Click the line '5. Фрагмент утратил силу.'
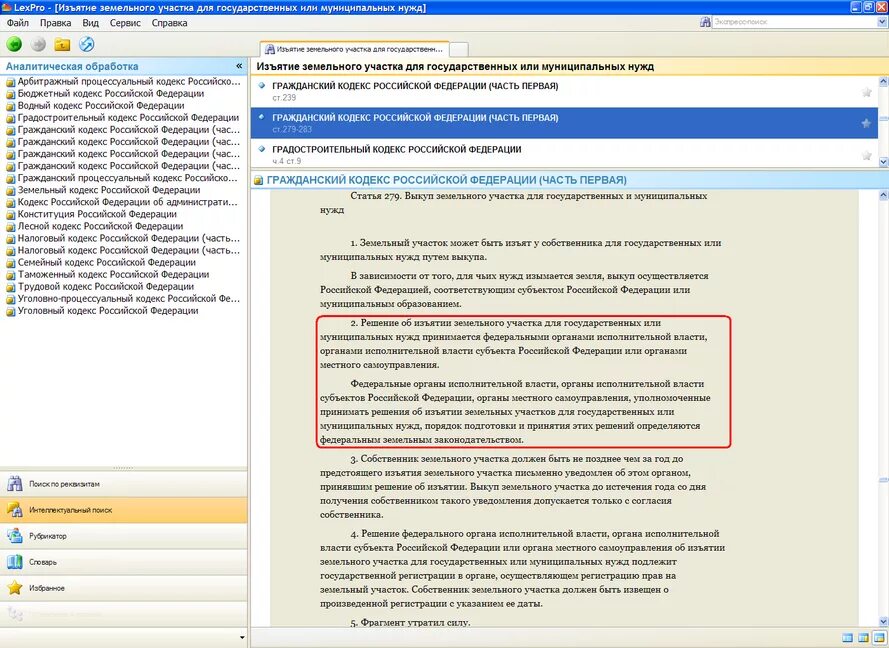Viewport: 889px width, 648px height. pyautogui.click(x=410, y=622)
